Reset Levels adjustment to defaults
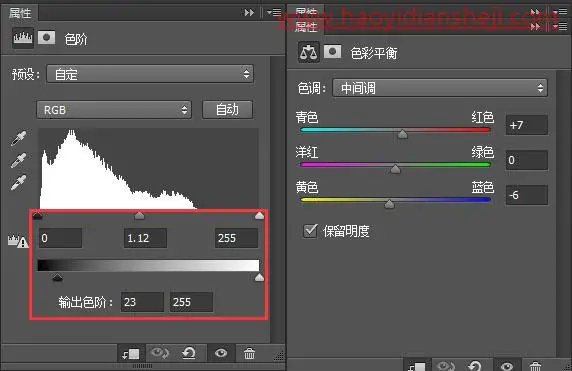 [x=189, y=353]
